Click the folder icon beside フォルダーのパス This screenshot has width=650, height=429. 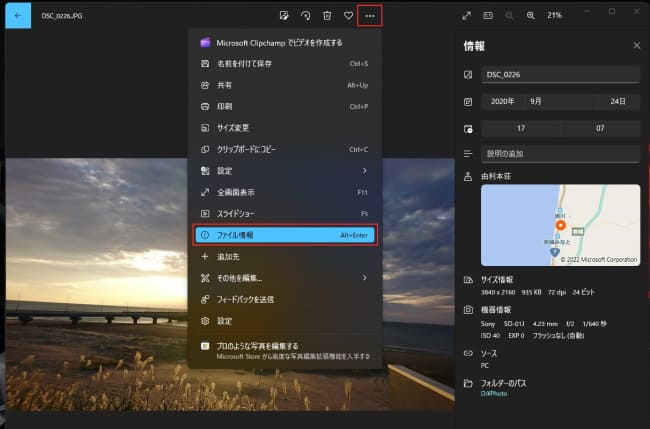coord(468,383)
